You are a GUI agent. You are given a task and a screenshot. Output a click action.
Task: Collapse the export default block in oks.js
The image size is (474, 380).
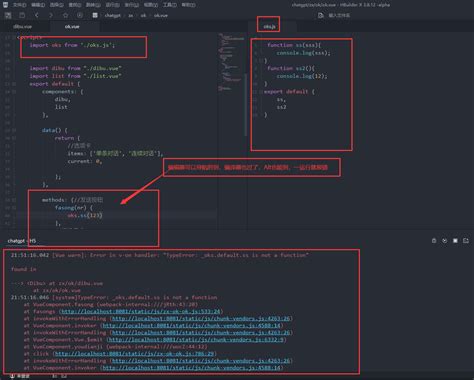tap(261, 92)
